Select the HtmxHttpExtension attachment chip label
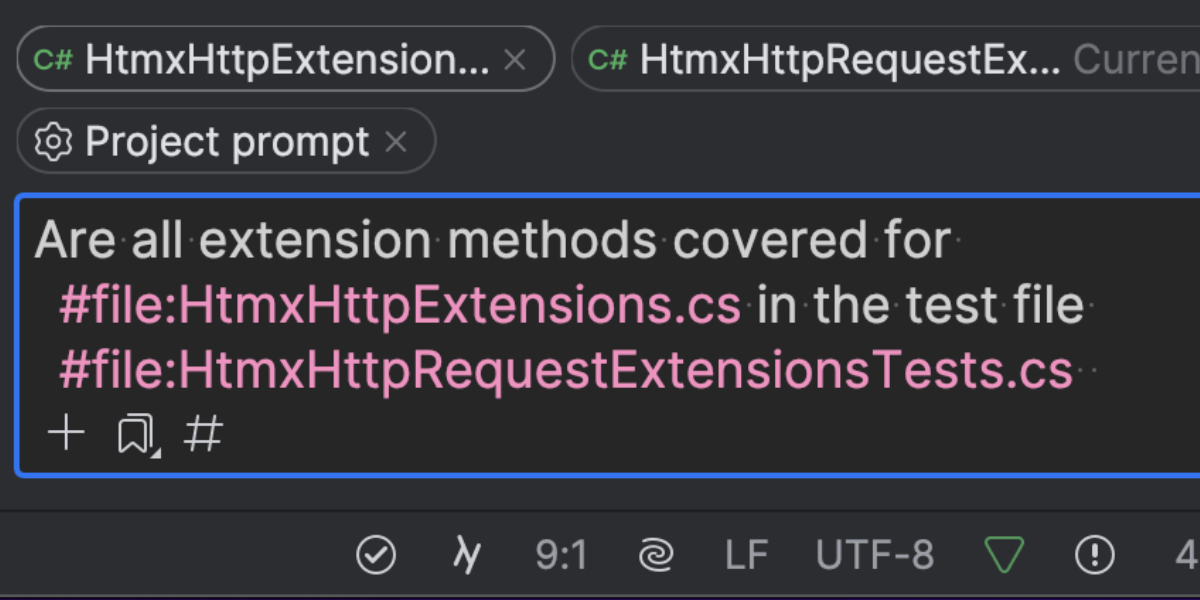This screenshot has width=1200, height=600. click(287, 60)
